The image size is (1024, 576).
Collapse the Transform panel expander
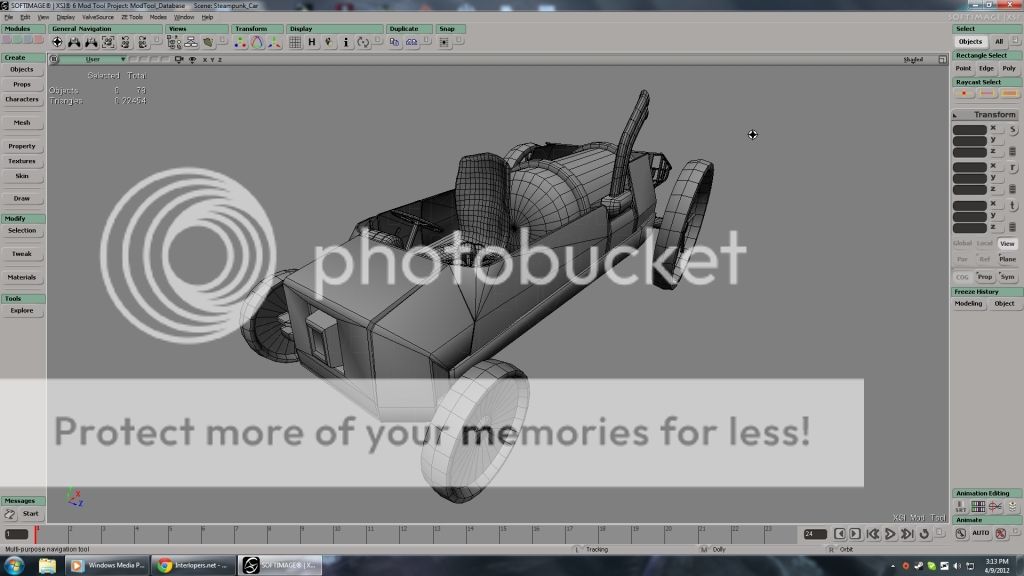coord(957,115)
